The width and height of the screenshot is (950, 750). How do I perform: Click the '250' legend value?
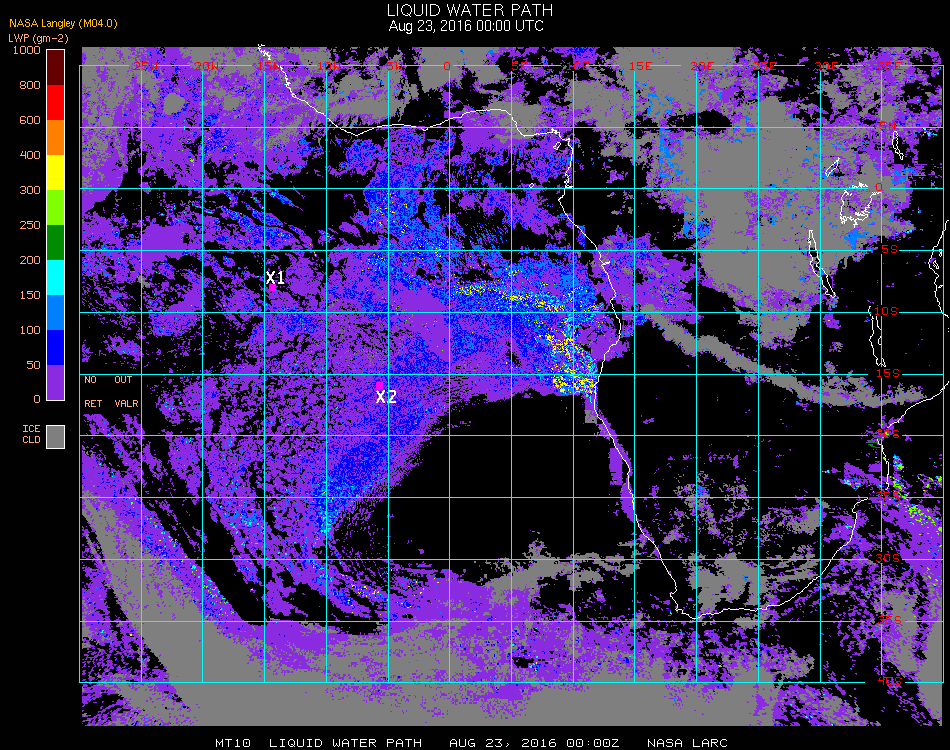pyautogui.click(x=30, y=225)
